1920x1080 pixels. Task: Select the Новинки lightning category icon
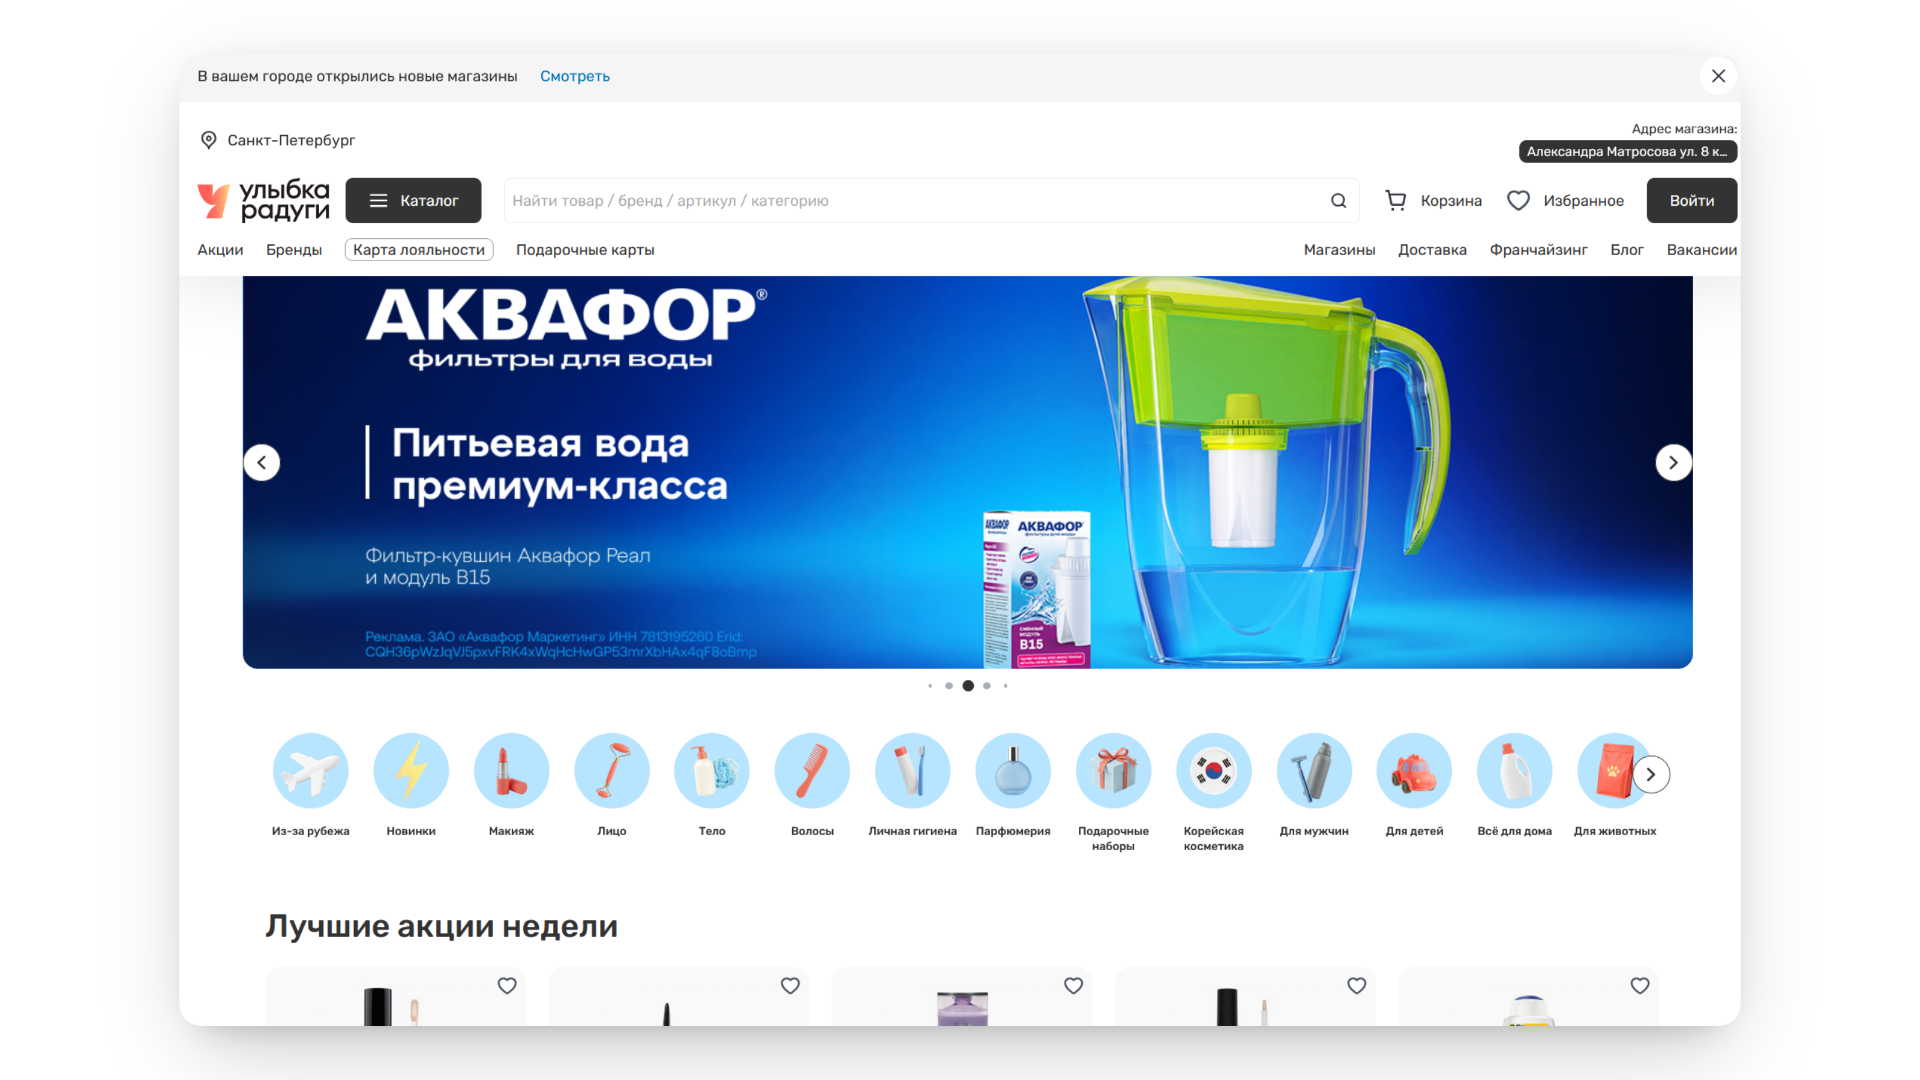click(411, 771)
